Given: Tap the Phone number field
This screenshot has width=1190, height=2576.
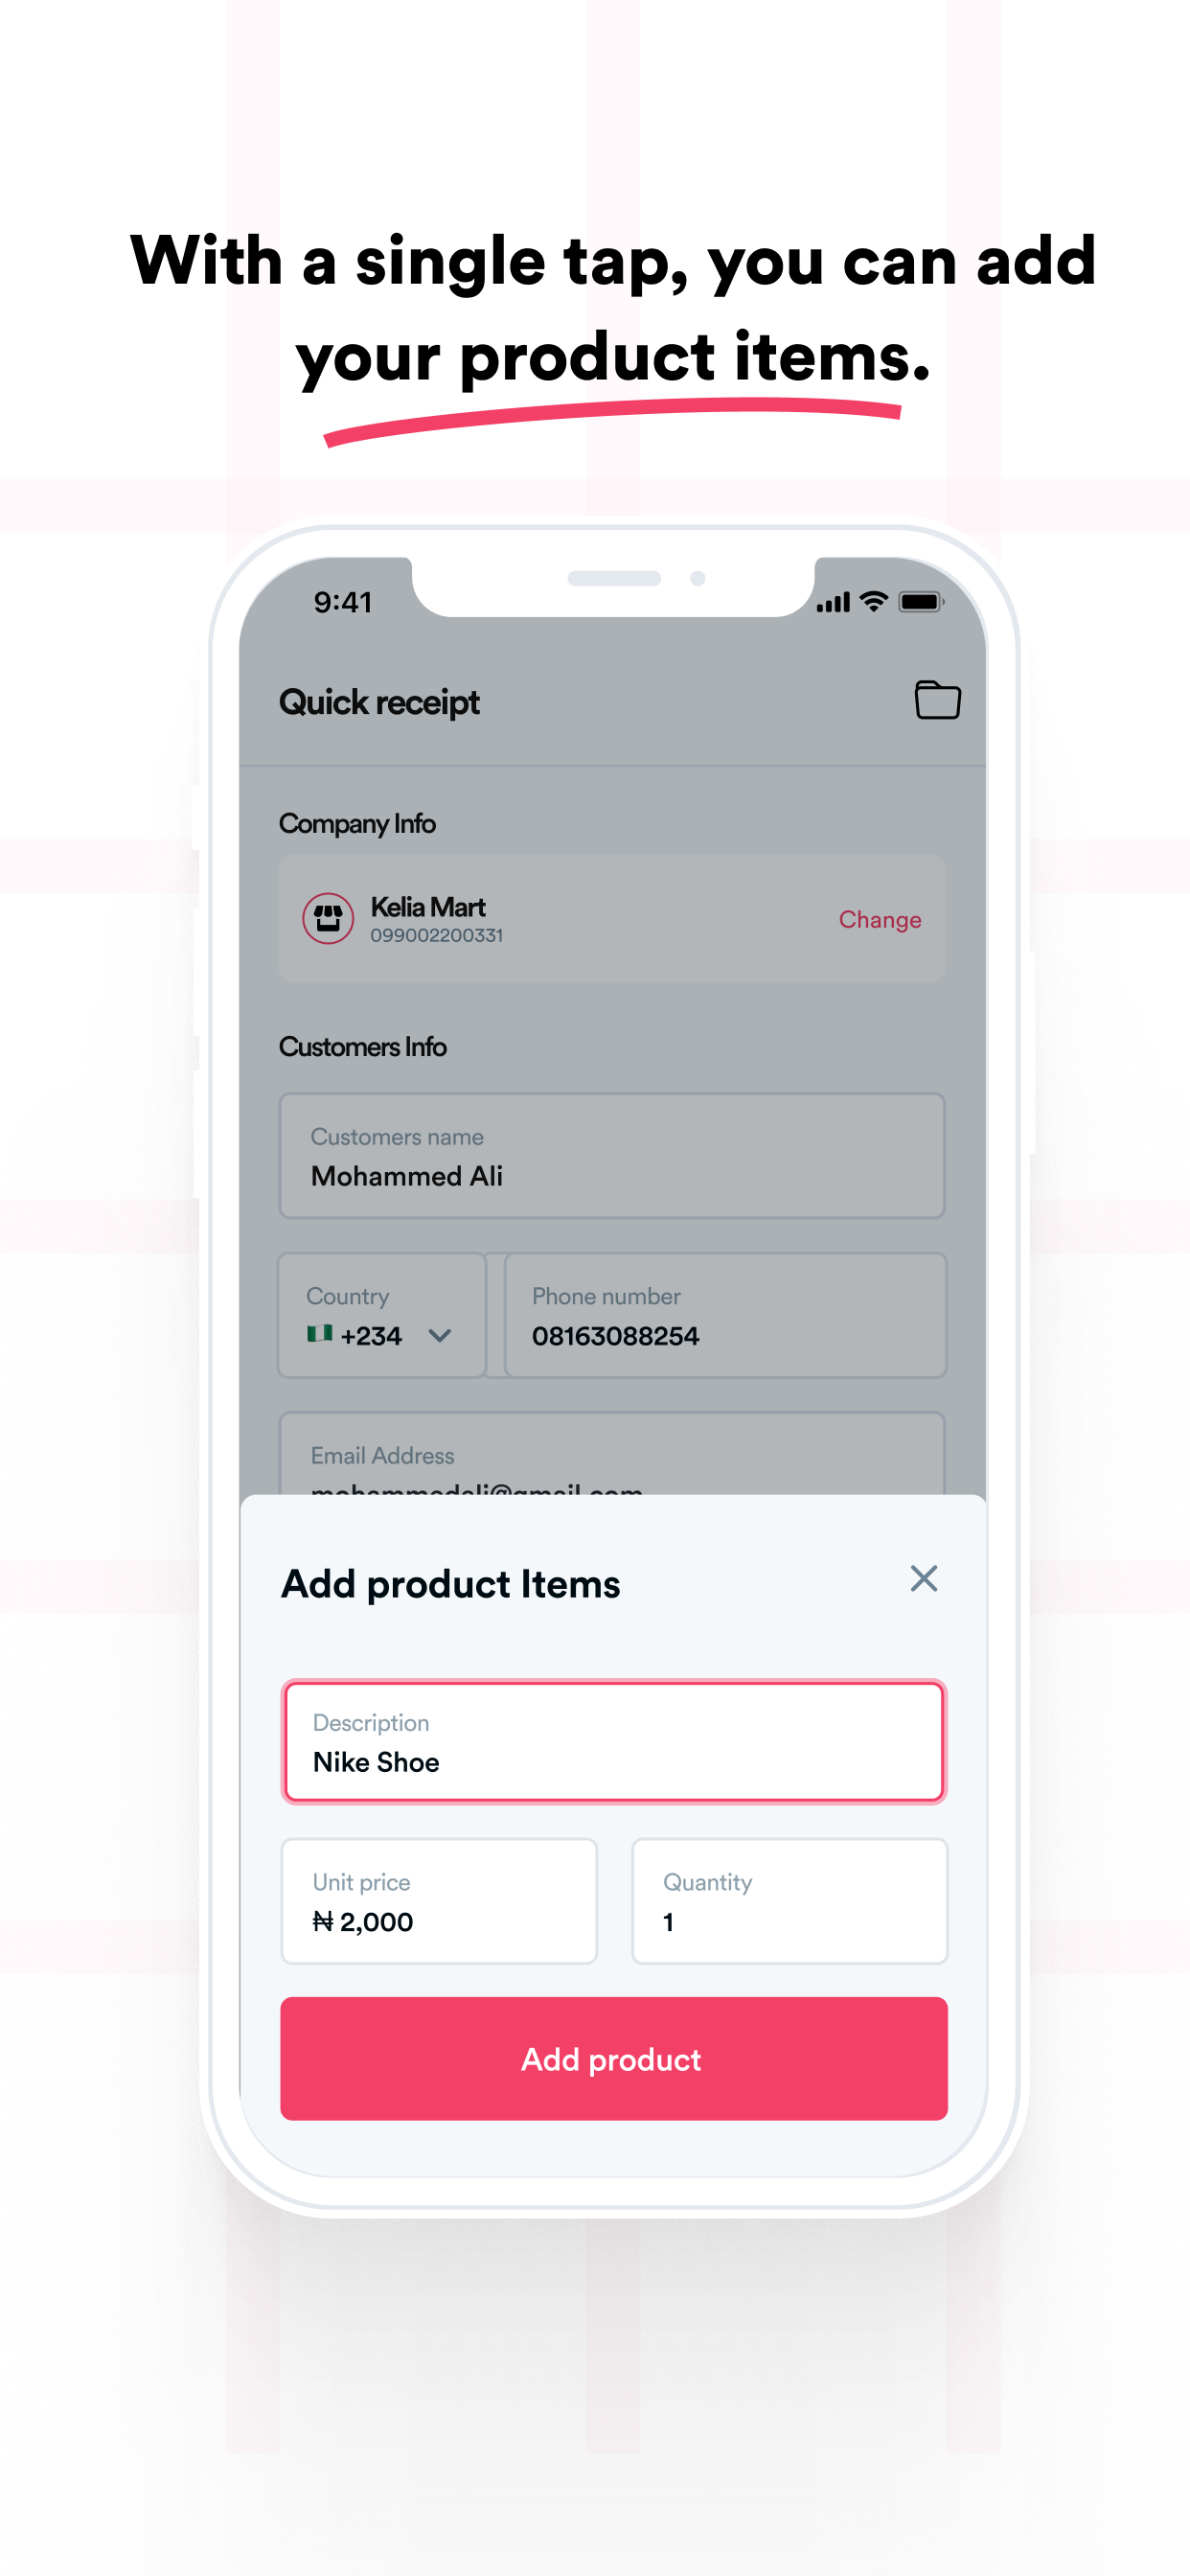Looking at the screenshot, I should [x=725, y=1315].
